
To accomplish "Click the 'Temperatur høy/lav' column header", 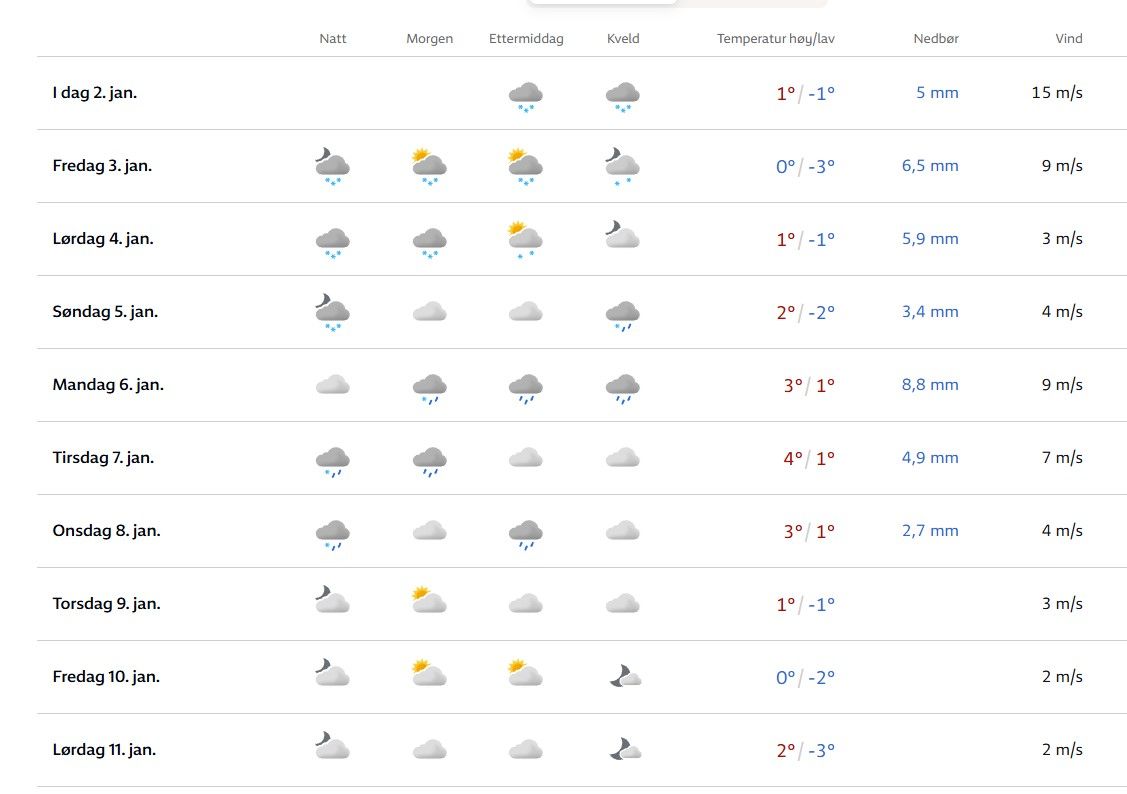I will pos(775,39).
